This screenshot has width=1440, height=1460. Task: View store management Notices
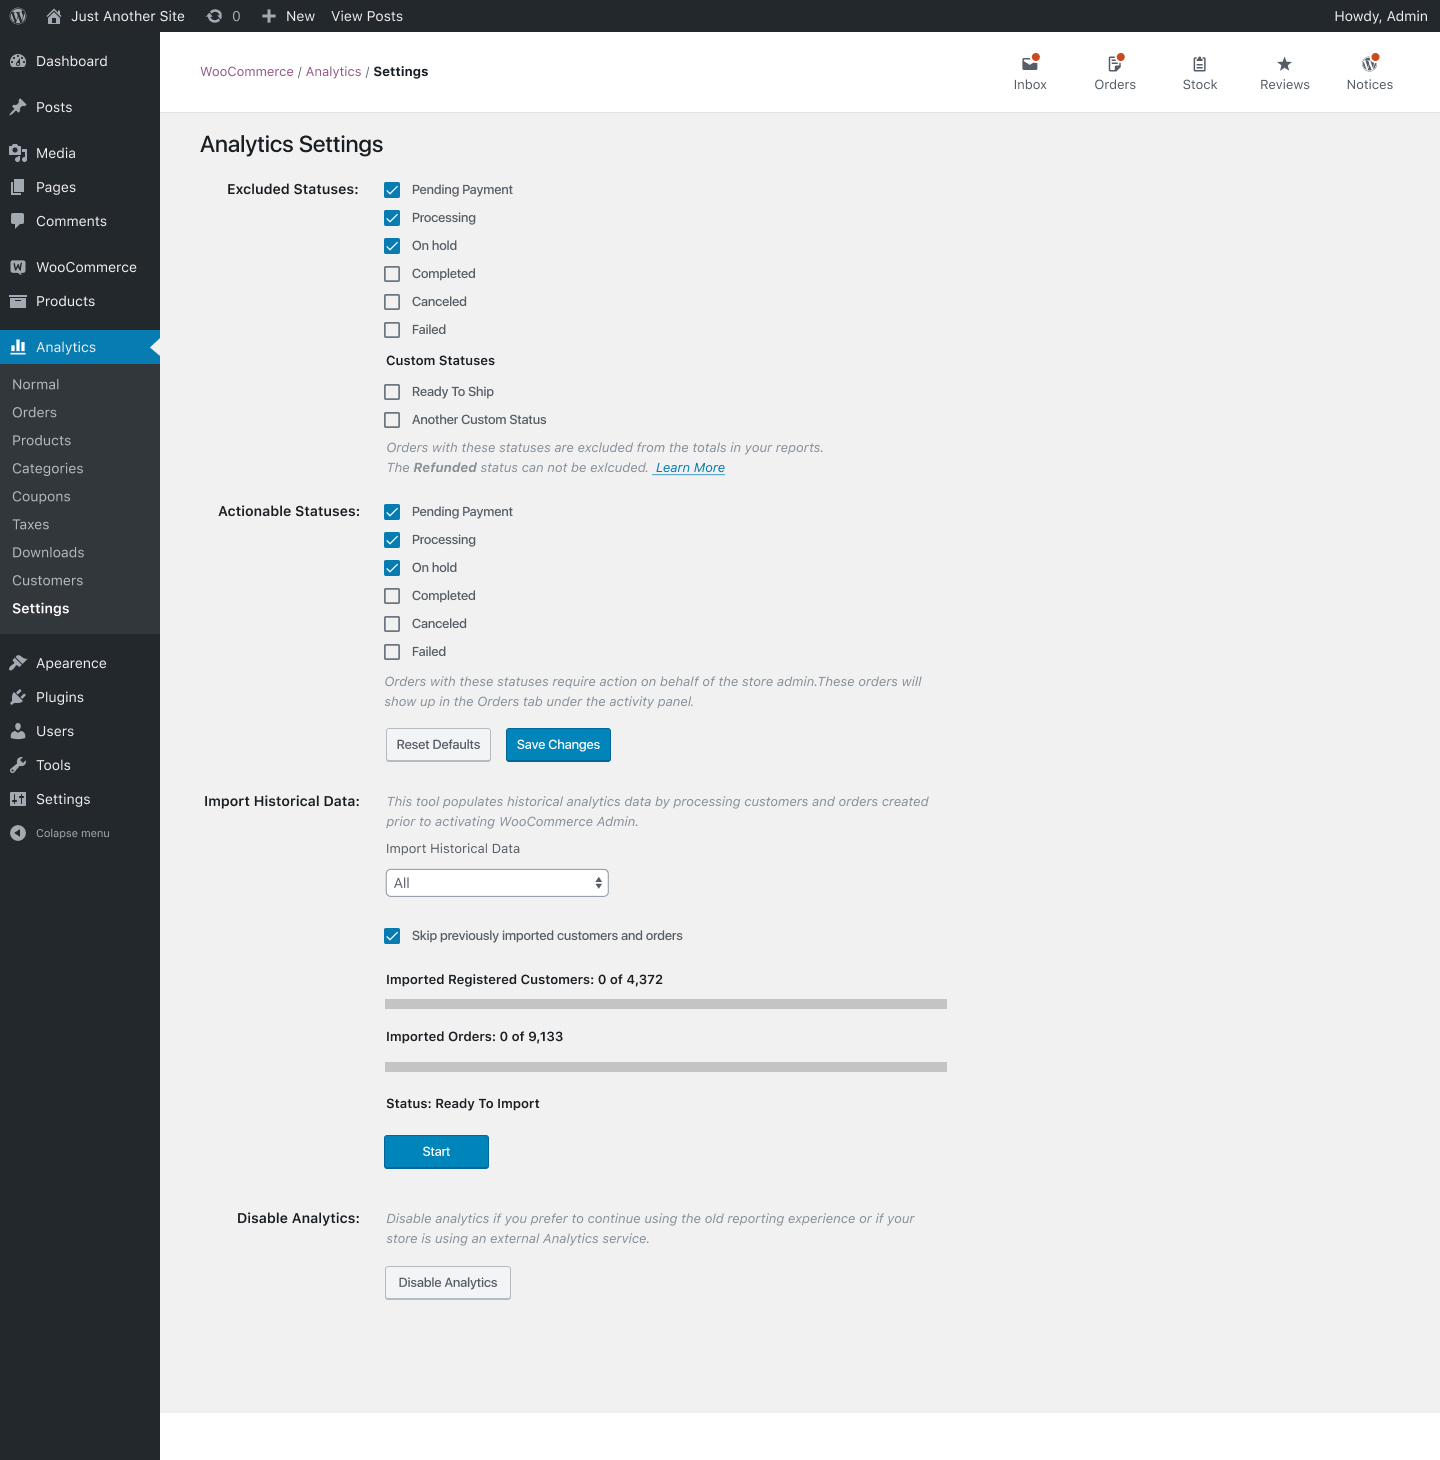(1369, 72)
